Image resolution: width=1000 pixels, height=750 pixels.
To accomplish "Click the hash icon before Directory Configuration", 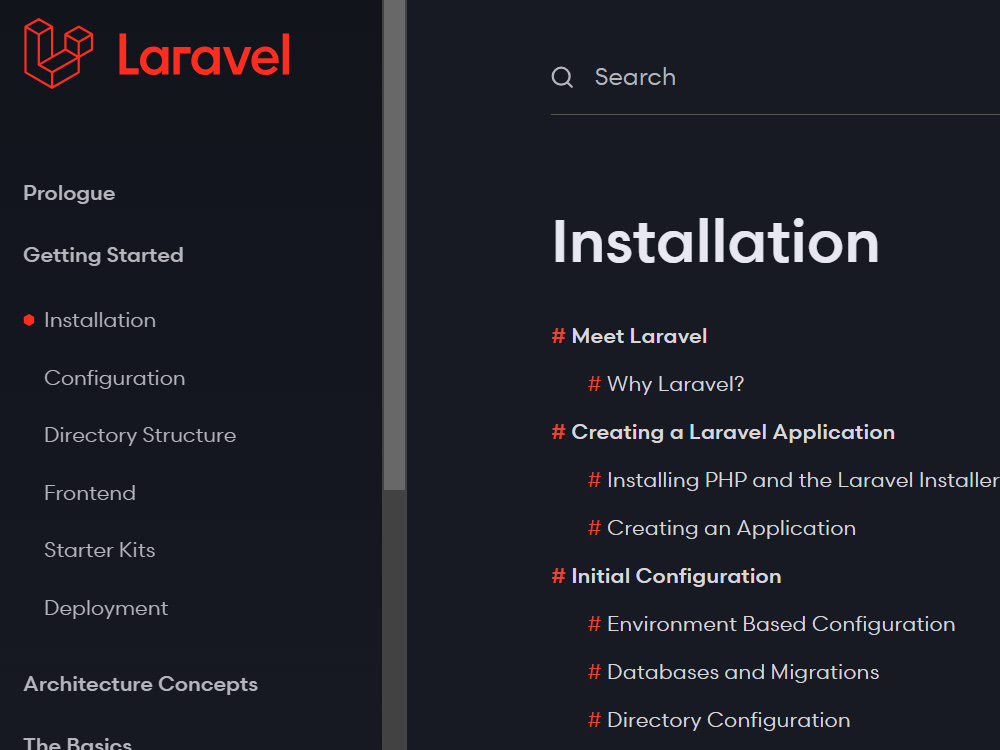I will click(594, 720).
